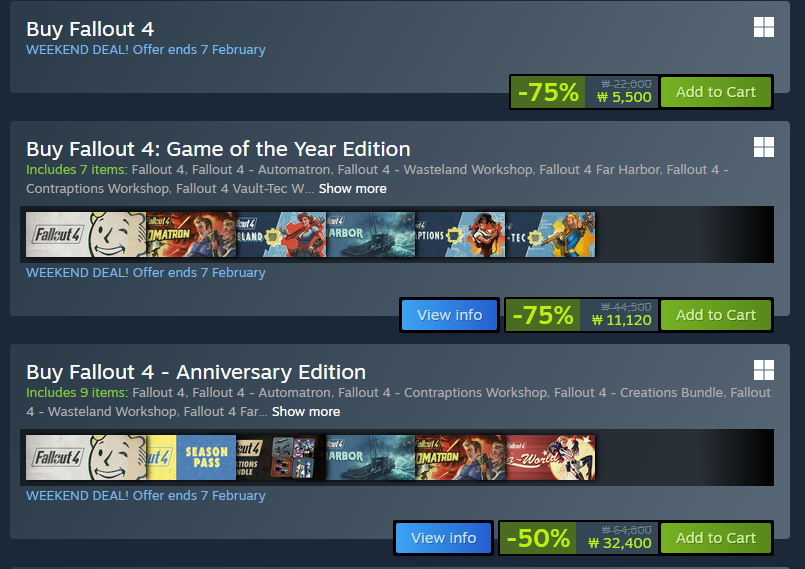Click the -50% discount badge
The width and height of the screenshot is (805, 569).
click(537, 538)
